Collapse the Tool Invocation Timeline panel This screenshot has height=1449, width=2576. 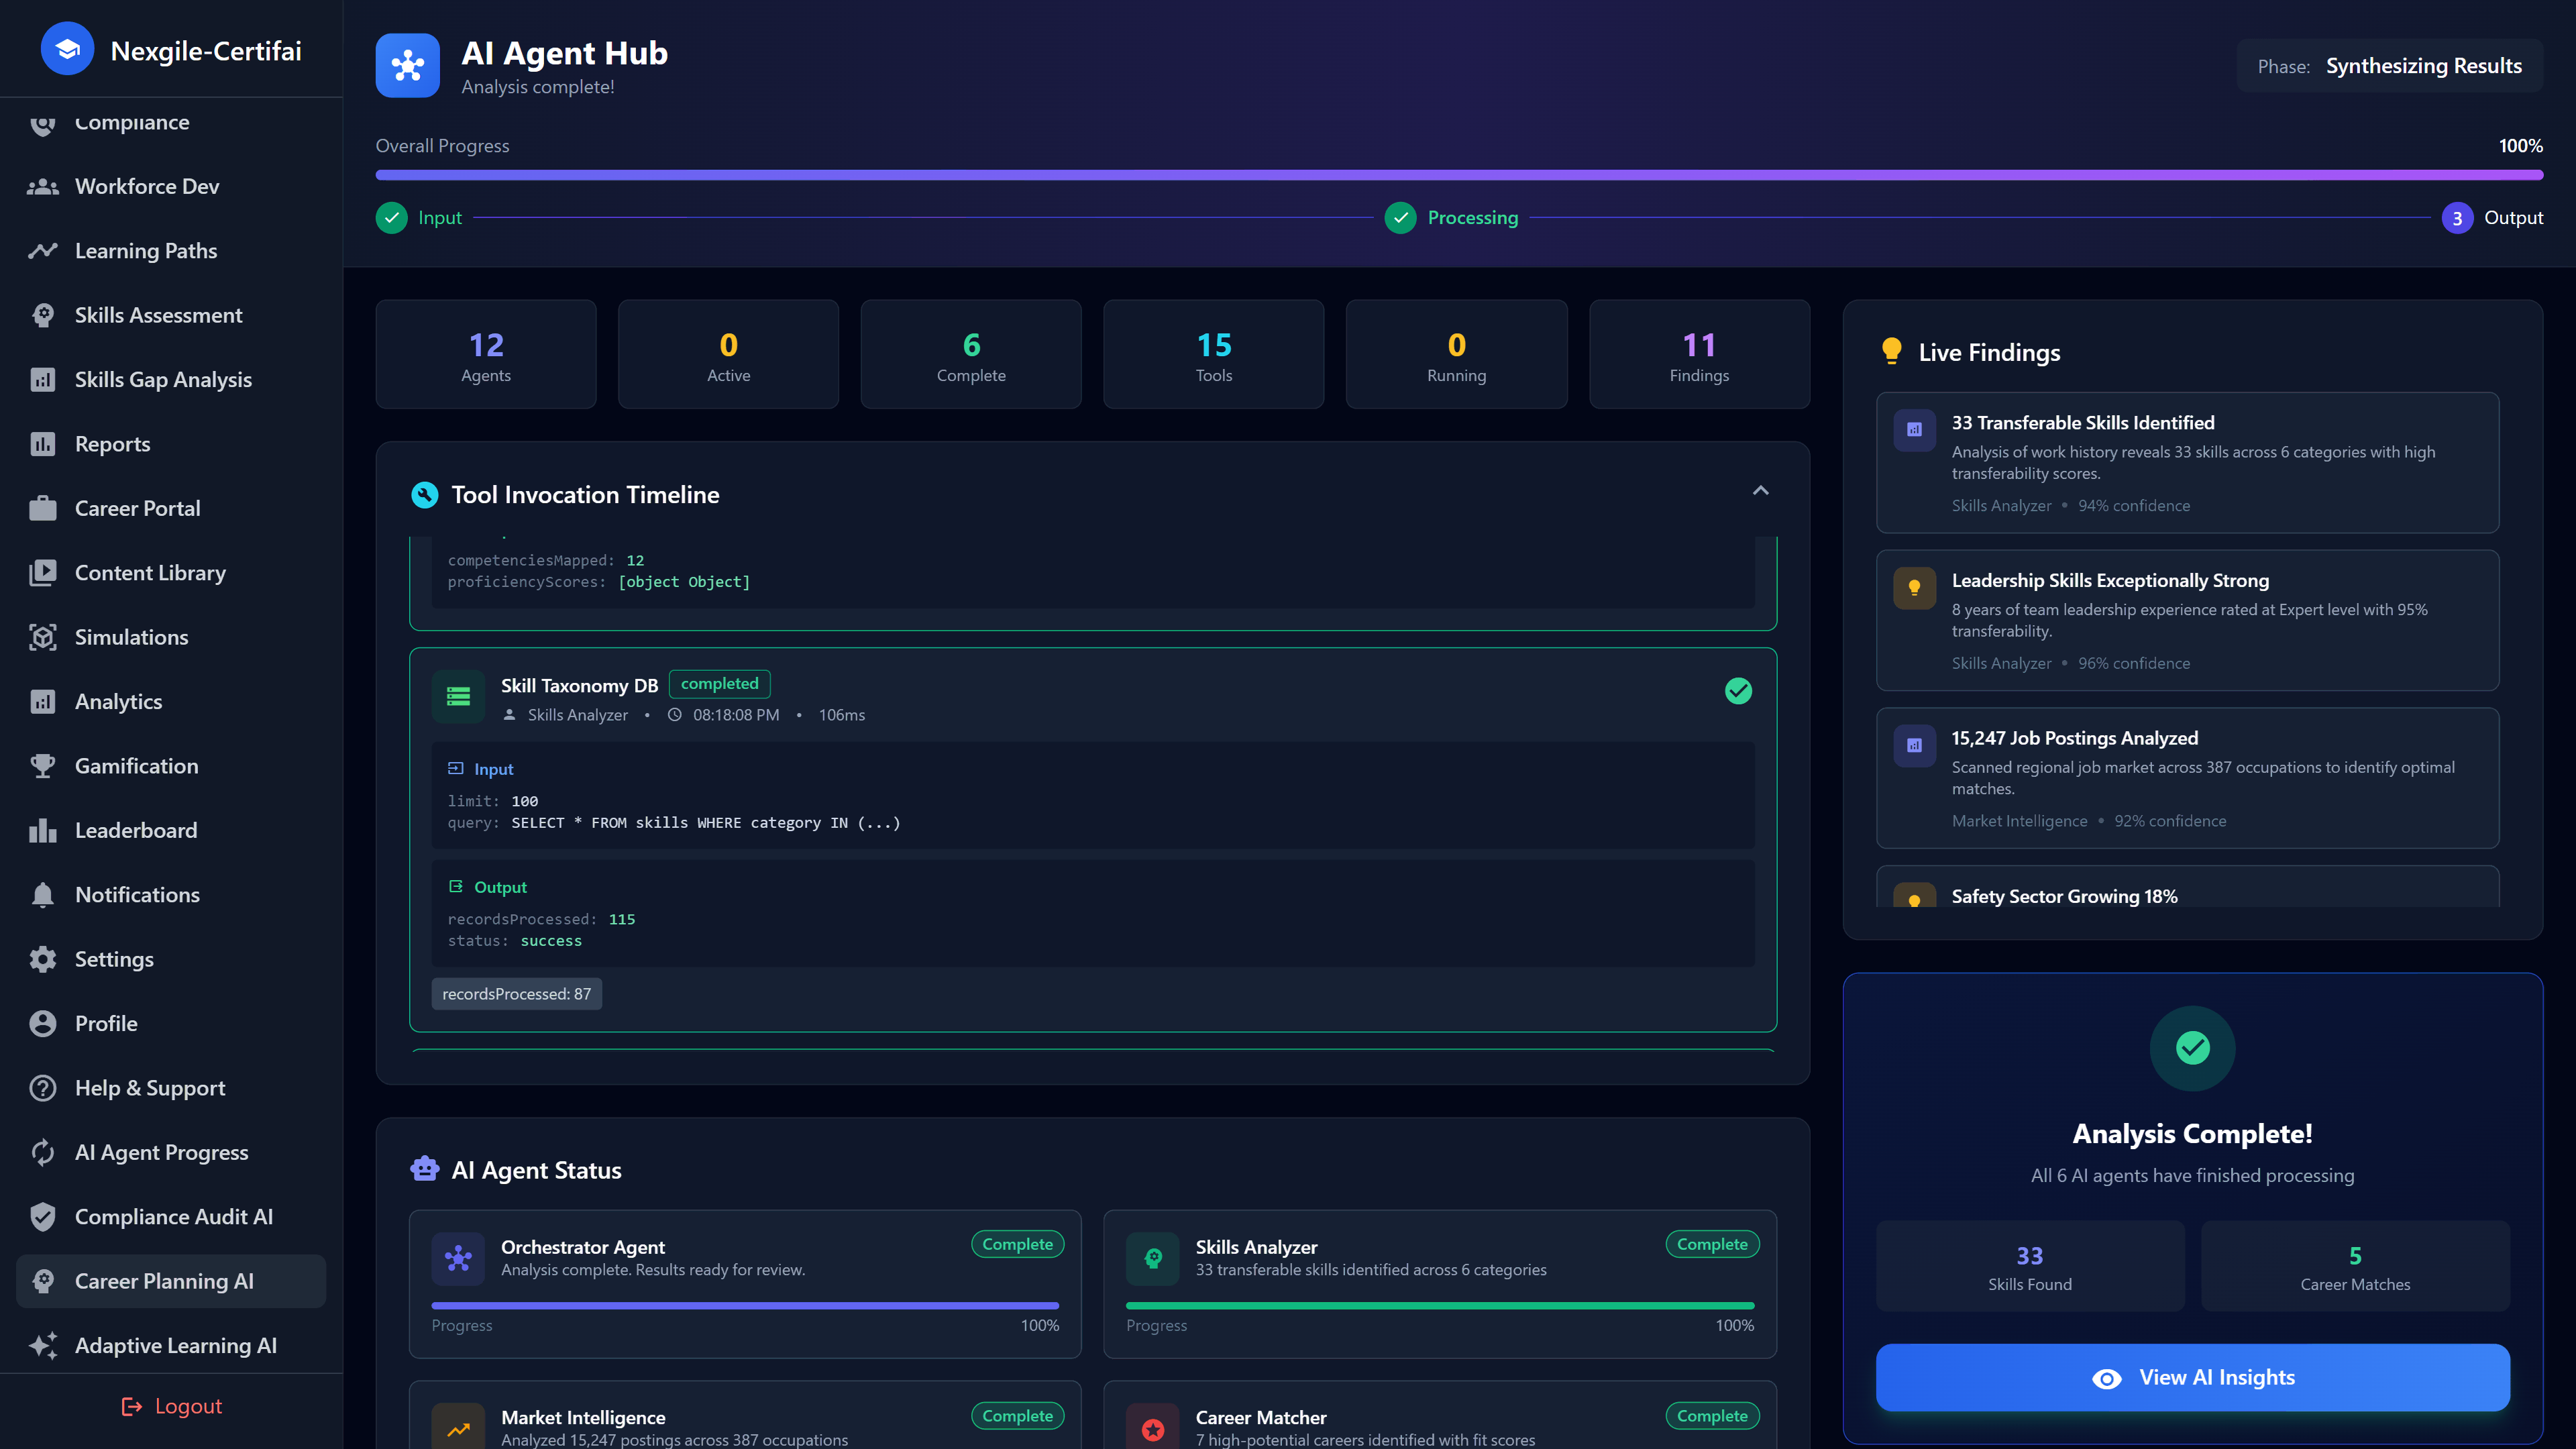click(x=1760, y=491)
